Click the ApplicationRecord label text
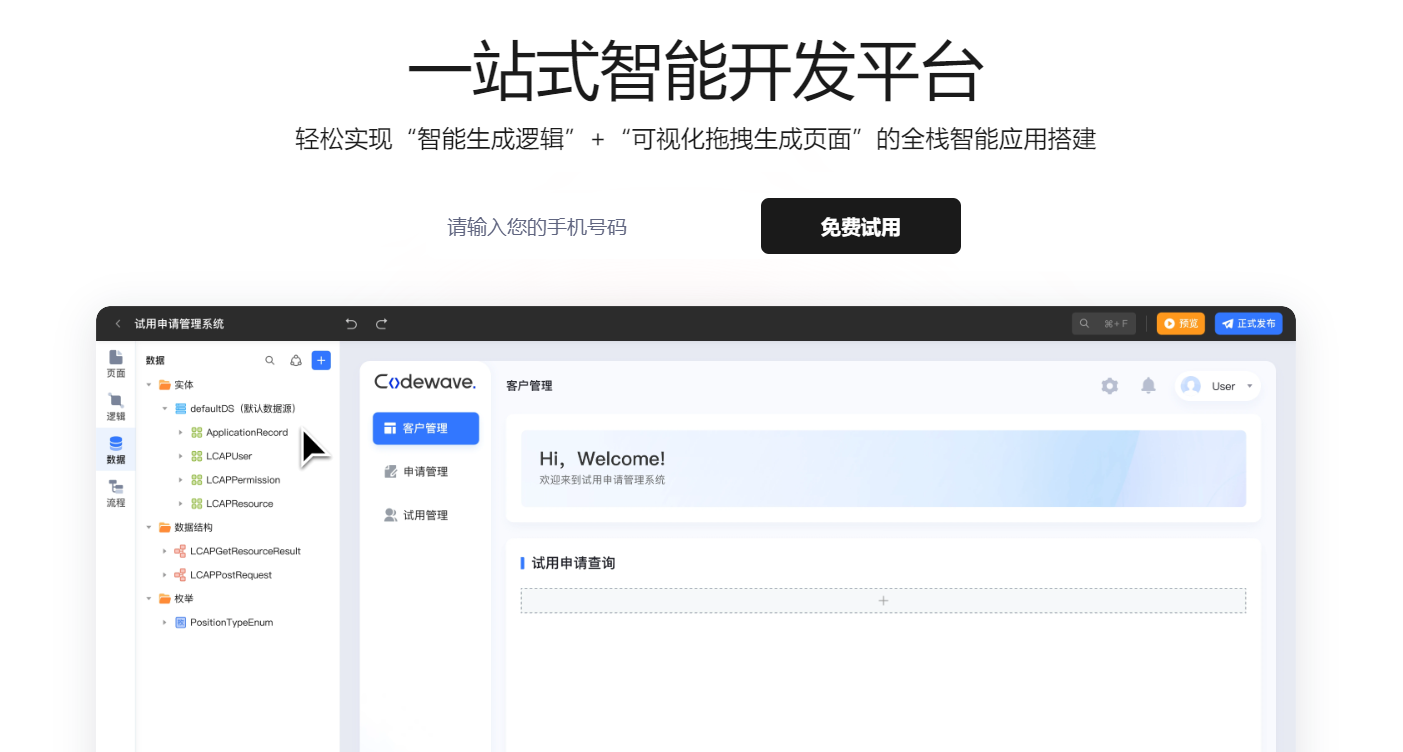The width and height of the screenshot is (1403, 752). tap(247, 433)
